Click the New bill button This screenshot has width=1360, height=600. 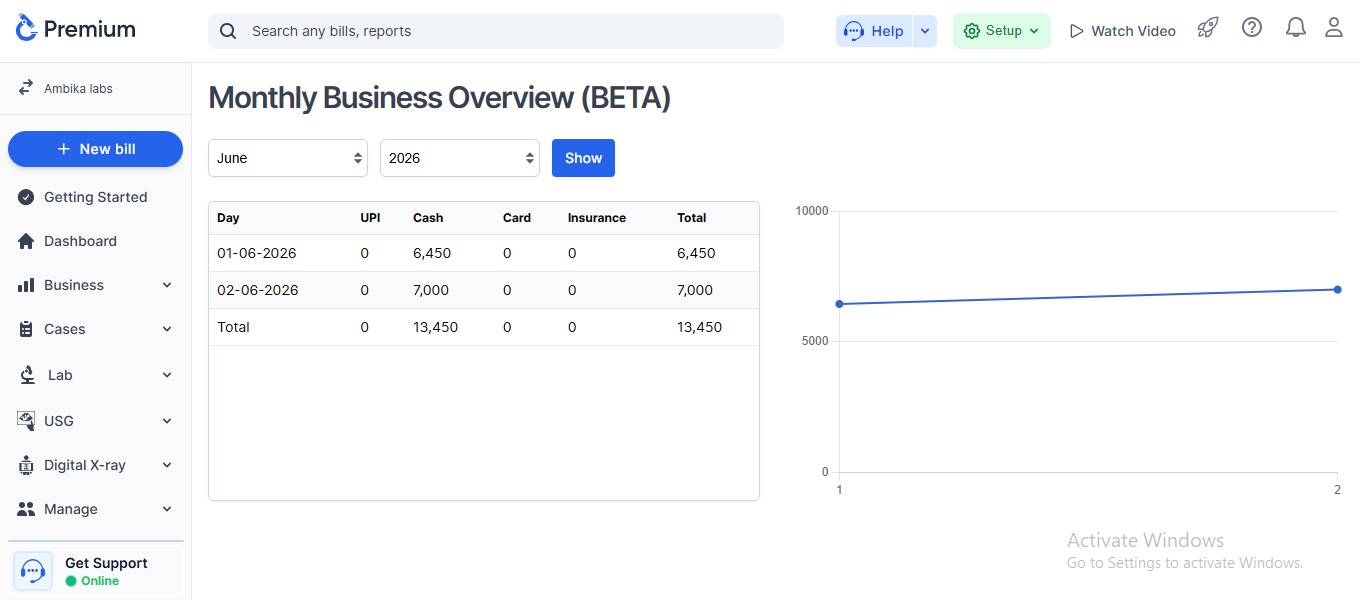click(x=95, y=149)
